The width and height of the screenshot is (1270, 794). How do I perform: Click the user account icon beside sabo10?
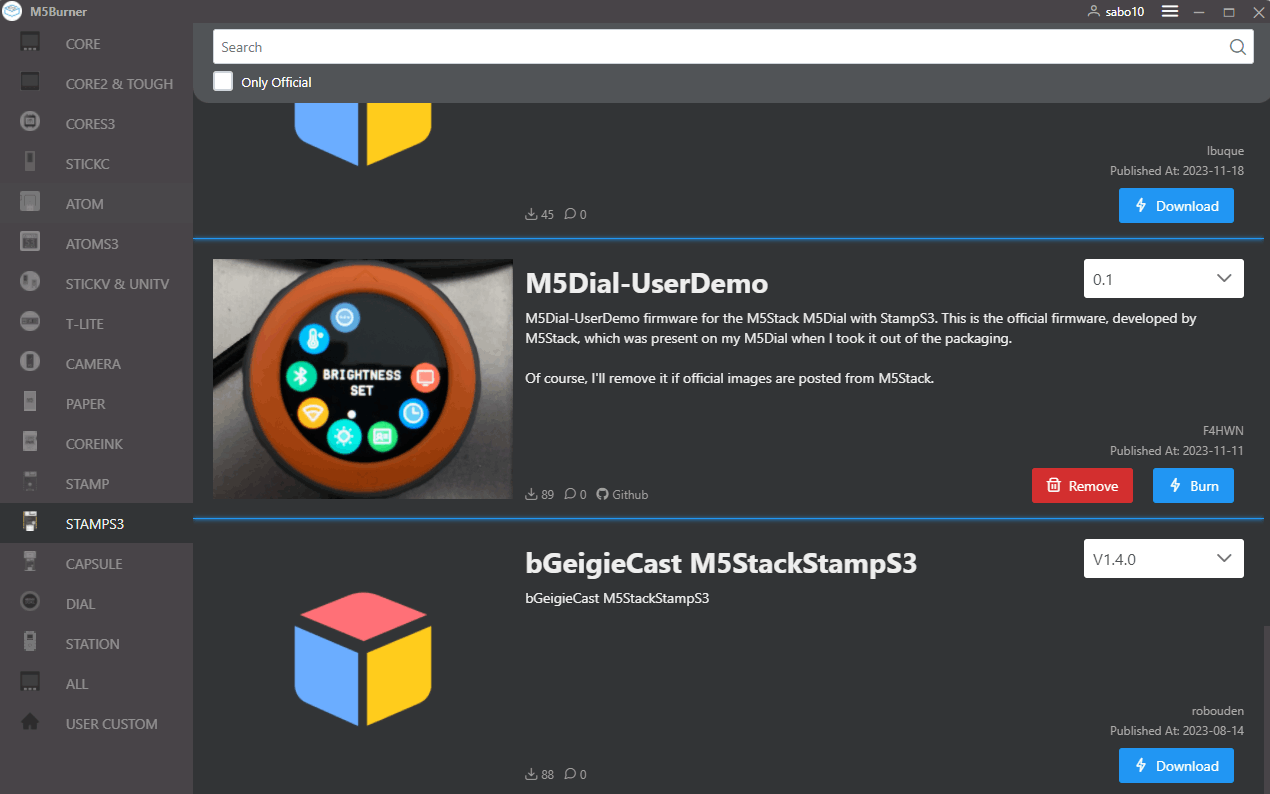1093,12
